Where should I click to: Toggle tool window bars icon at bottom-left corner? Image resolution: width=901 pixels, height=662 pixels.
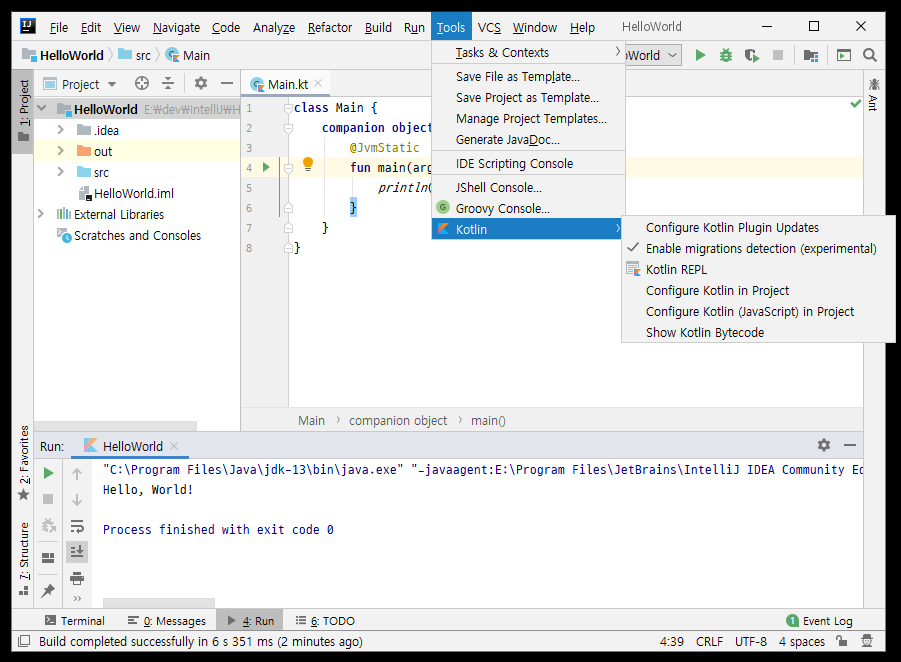(x=24, y=641)
